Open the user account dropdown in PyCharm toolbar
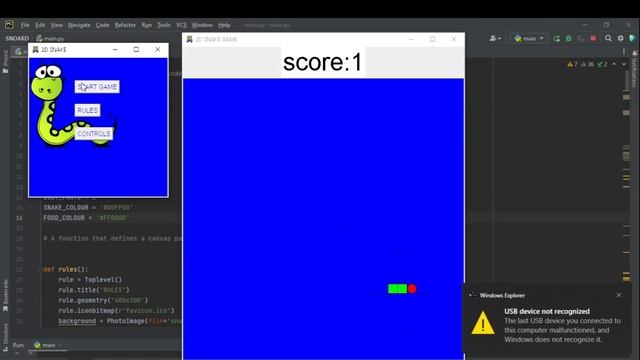The height and width of the screenshot is (360, 640). pos(495,38)
